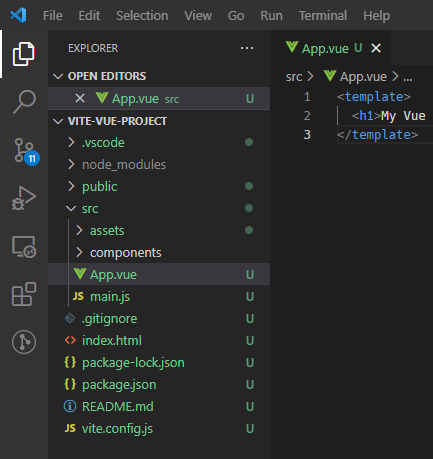433x459 pixels.
Task: Open the Explorer view in the activity bar
Action: (x=23, y=54)
